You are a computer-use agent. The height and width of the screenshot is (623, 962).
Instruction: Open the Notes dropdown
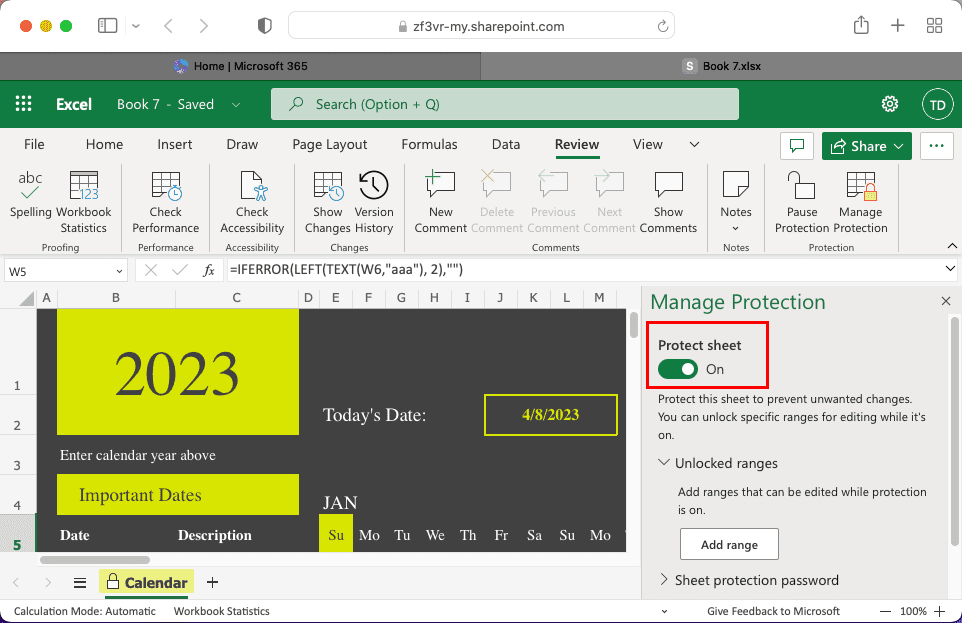tap(736, 227)
